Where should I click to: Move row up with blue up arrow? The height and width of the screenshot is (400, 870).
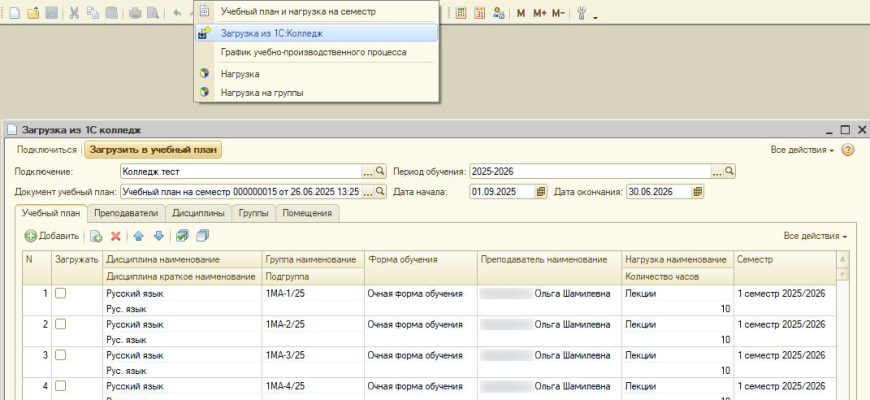[139, 236]
